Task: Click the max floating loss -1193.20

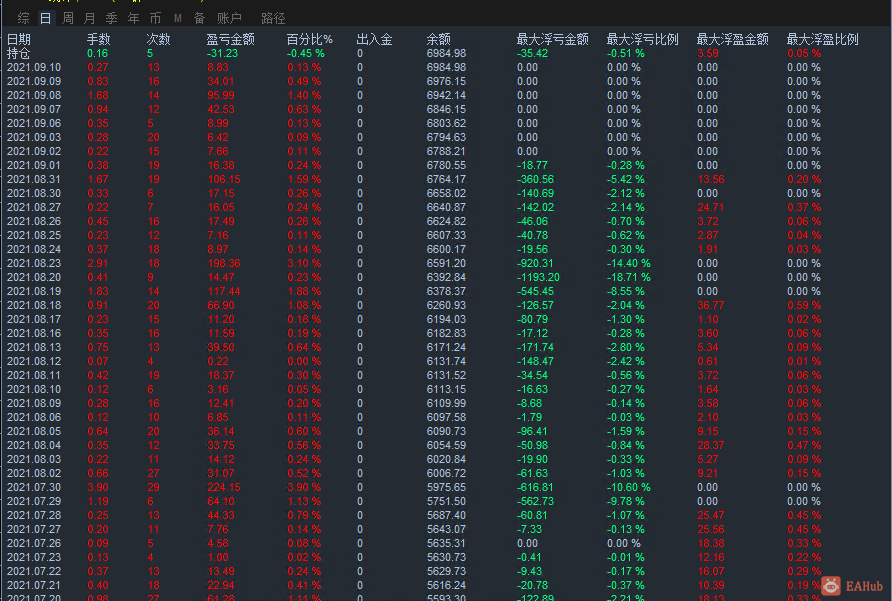Action: [x=538, y=277]
